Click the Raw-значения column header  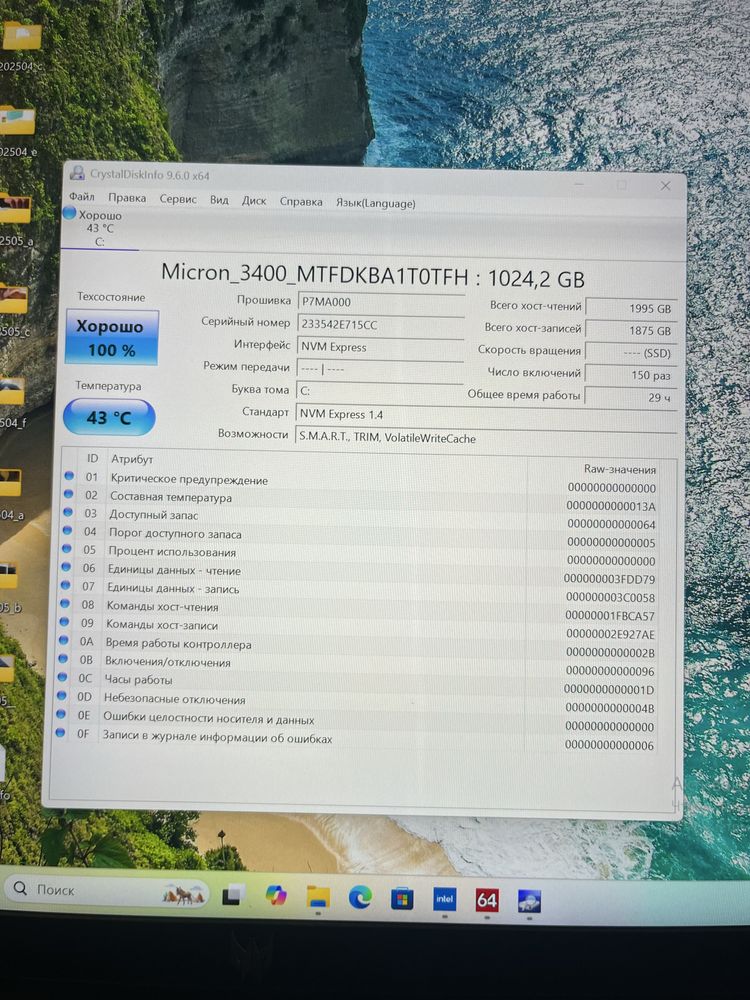[620, 469]
